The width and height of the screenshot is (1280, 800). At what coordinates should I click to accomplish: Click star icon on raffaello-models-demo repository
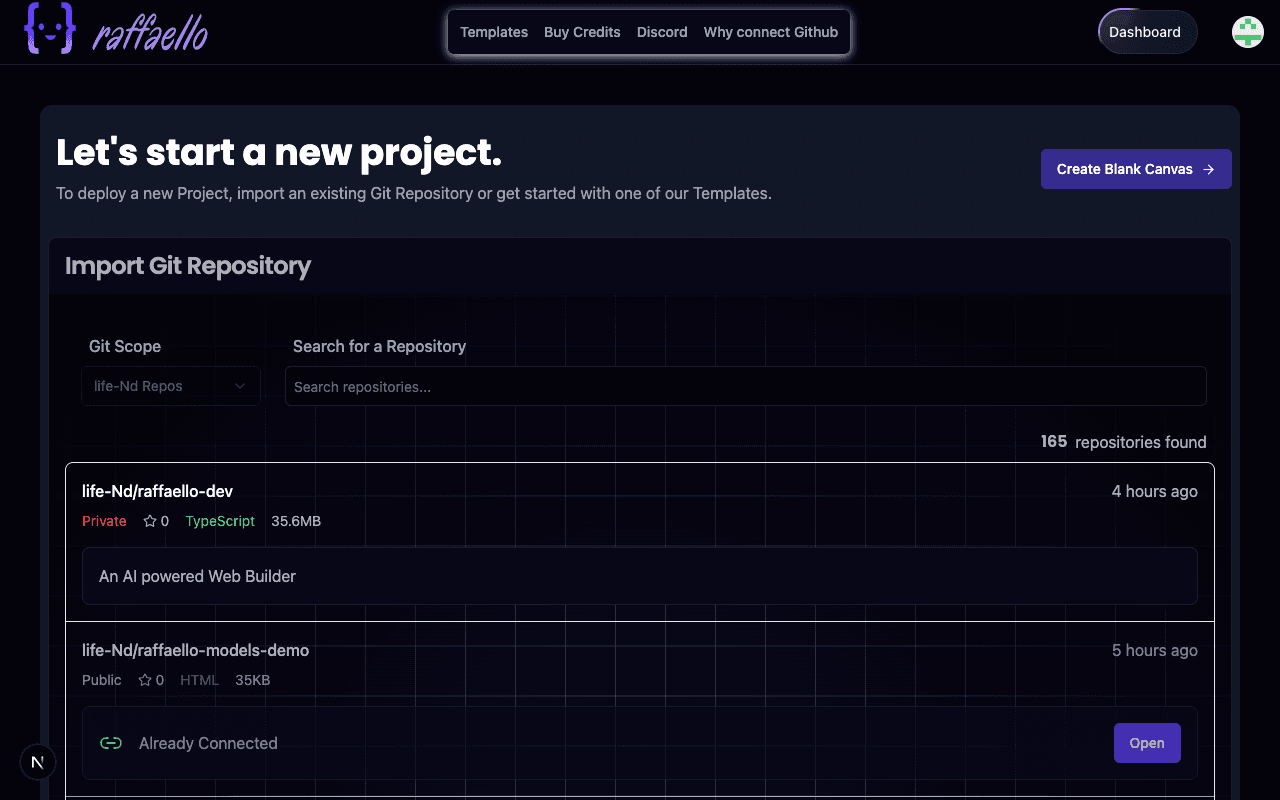click(145, 680)
